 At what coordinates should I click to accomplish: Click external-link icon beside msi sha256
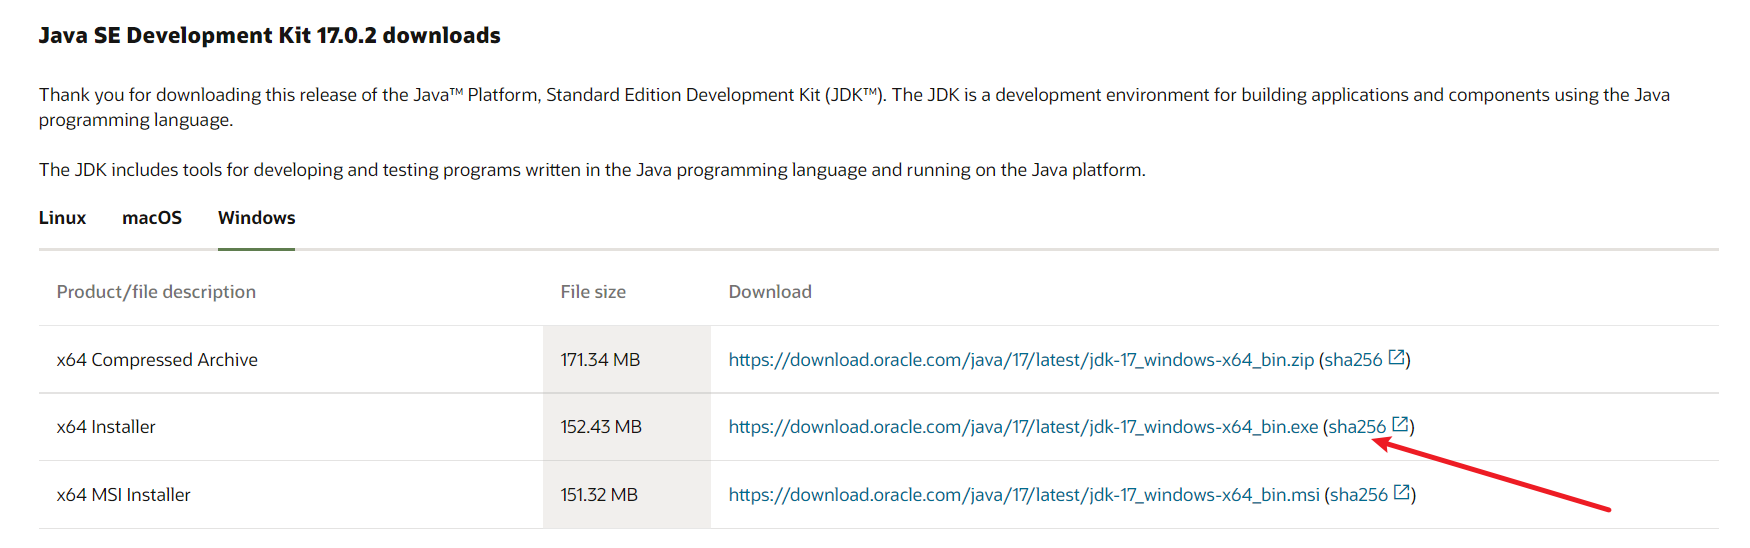(x=1402, y=493)
